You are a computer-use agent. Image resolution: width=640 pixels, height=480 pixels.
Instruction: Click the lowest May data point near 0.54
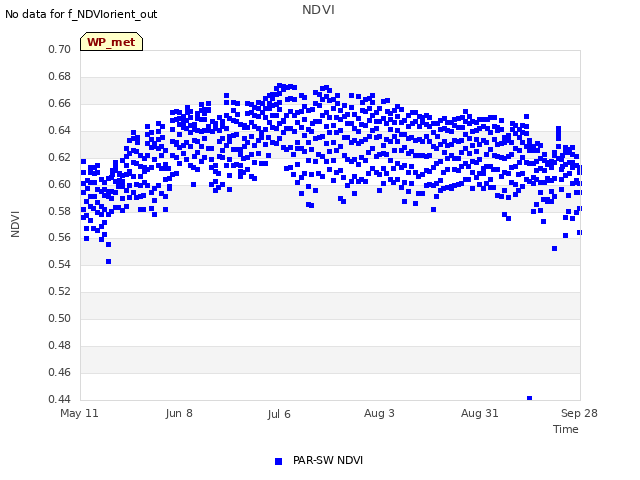(x=108, y=262)
